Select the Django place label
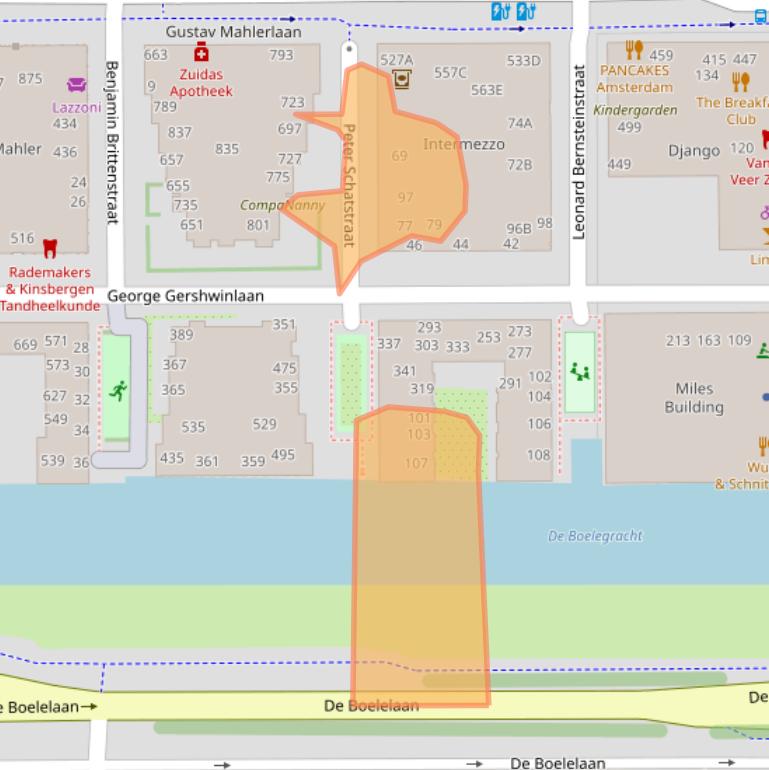The width and height of the screenshot is (769, 770). tap(694, 151)
